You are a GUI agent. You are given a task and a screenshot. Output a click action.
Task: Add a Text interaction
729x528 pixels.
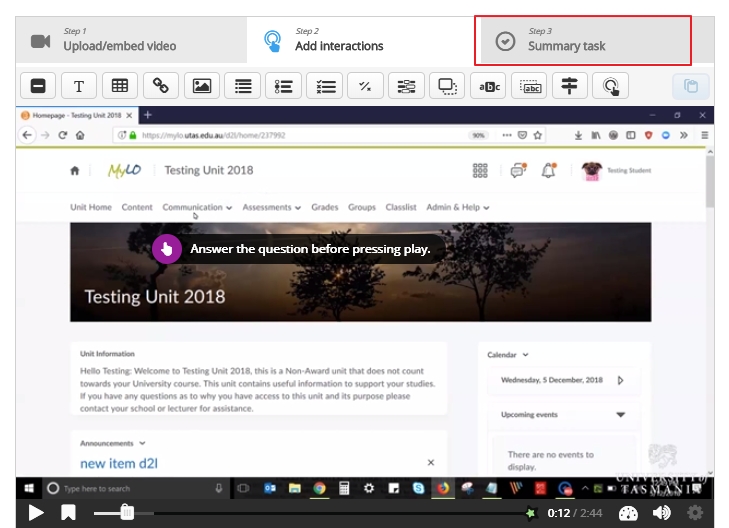tap(79, 86)
